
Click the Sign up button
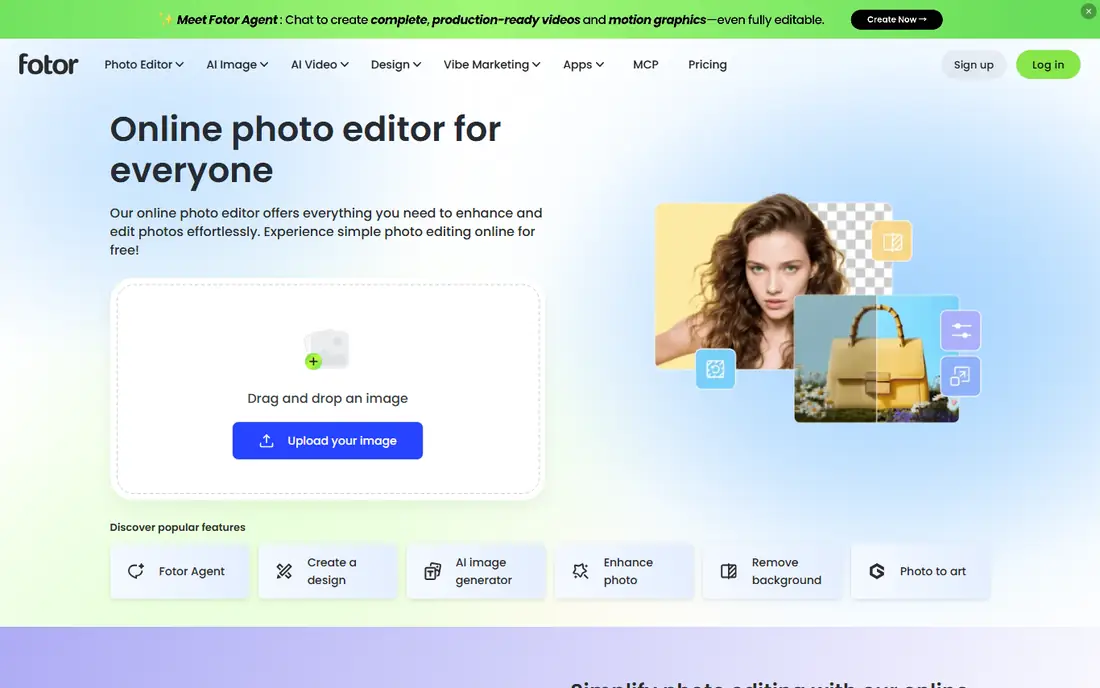pyautogui.click(x=974, y=65)
